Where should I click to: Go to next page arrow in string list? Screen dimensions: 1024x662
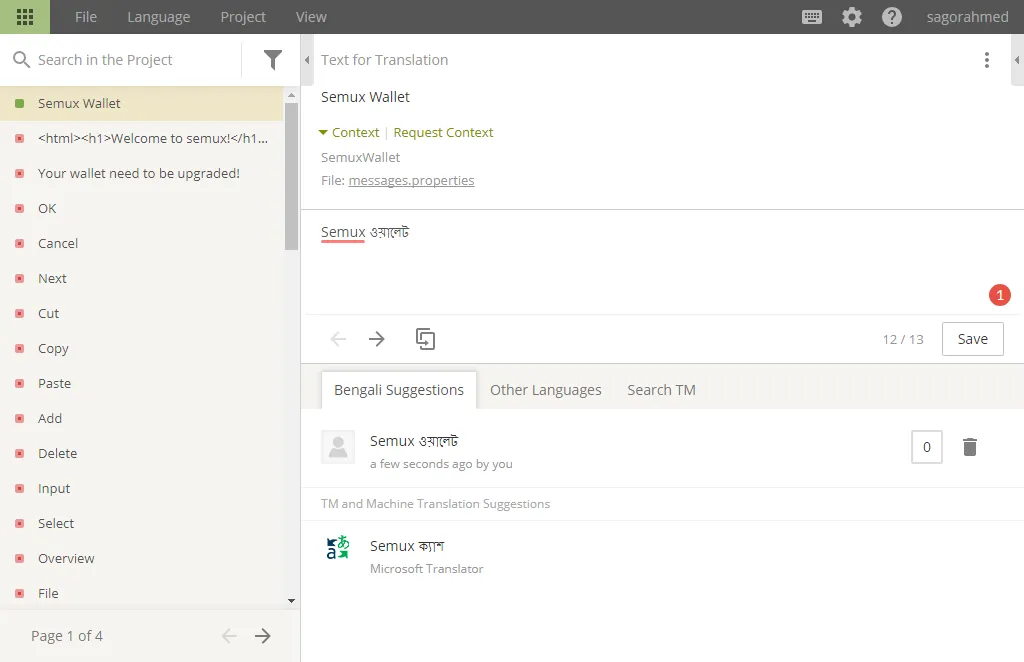click(x=263, y=636)
